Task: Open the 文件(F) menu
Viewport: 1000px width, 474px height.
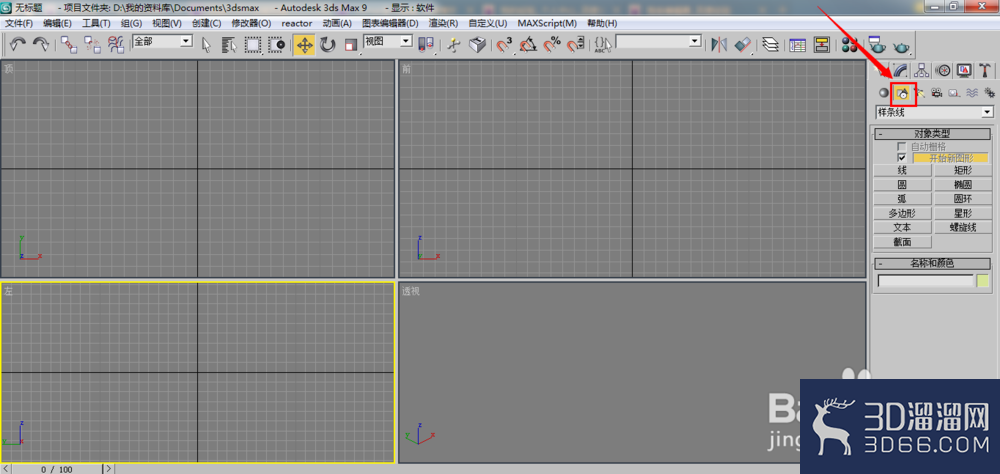Action: [x=19, y=23]
